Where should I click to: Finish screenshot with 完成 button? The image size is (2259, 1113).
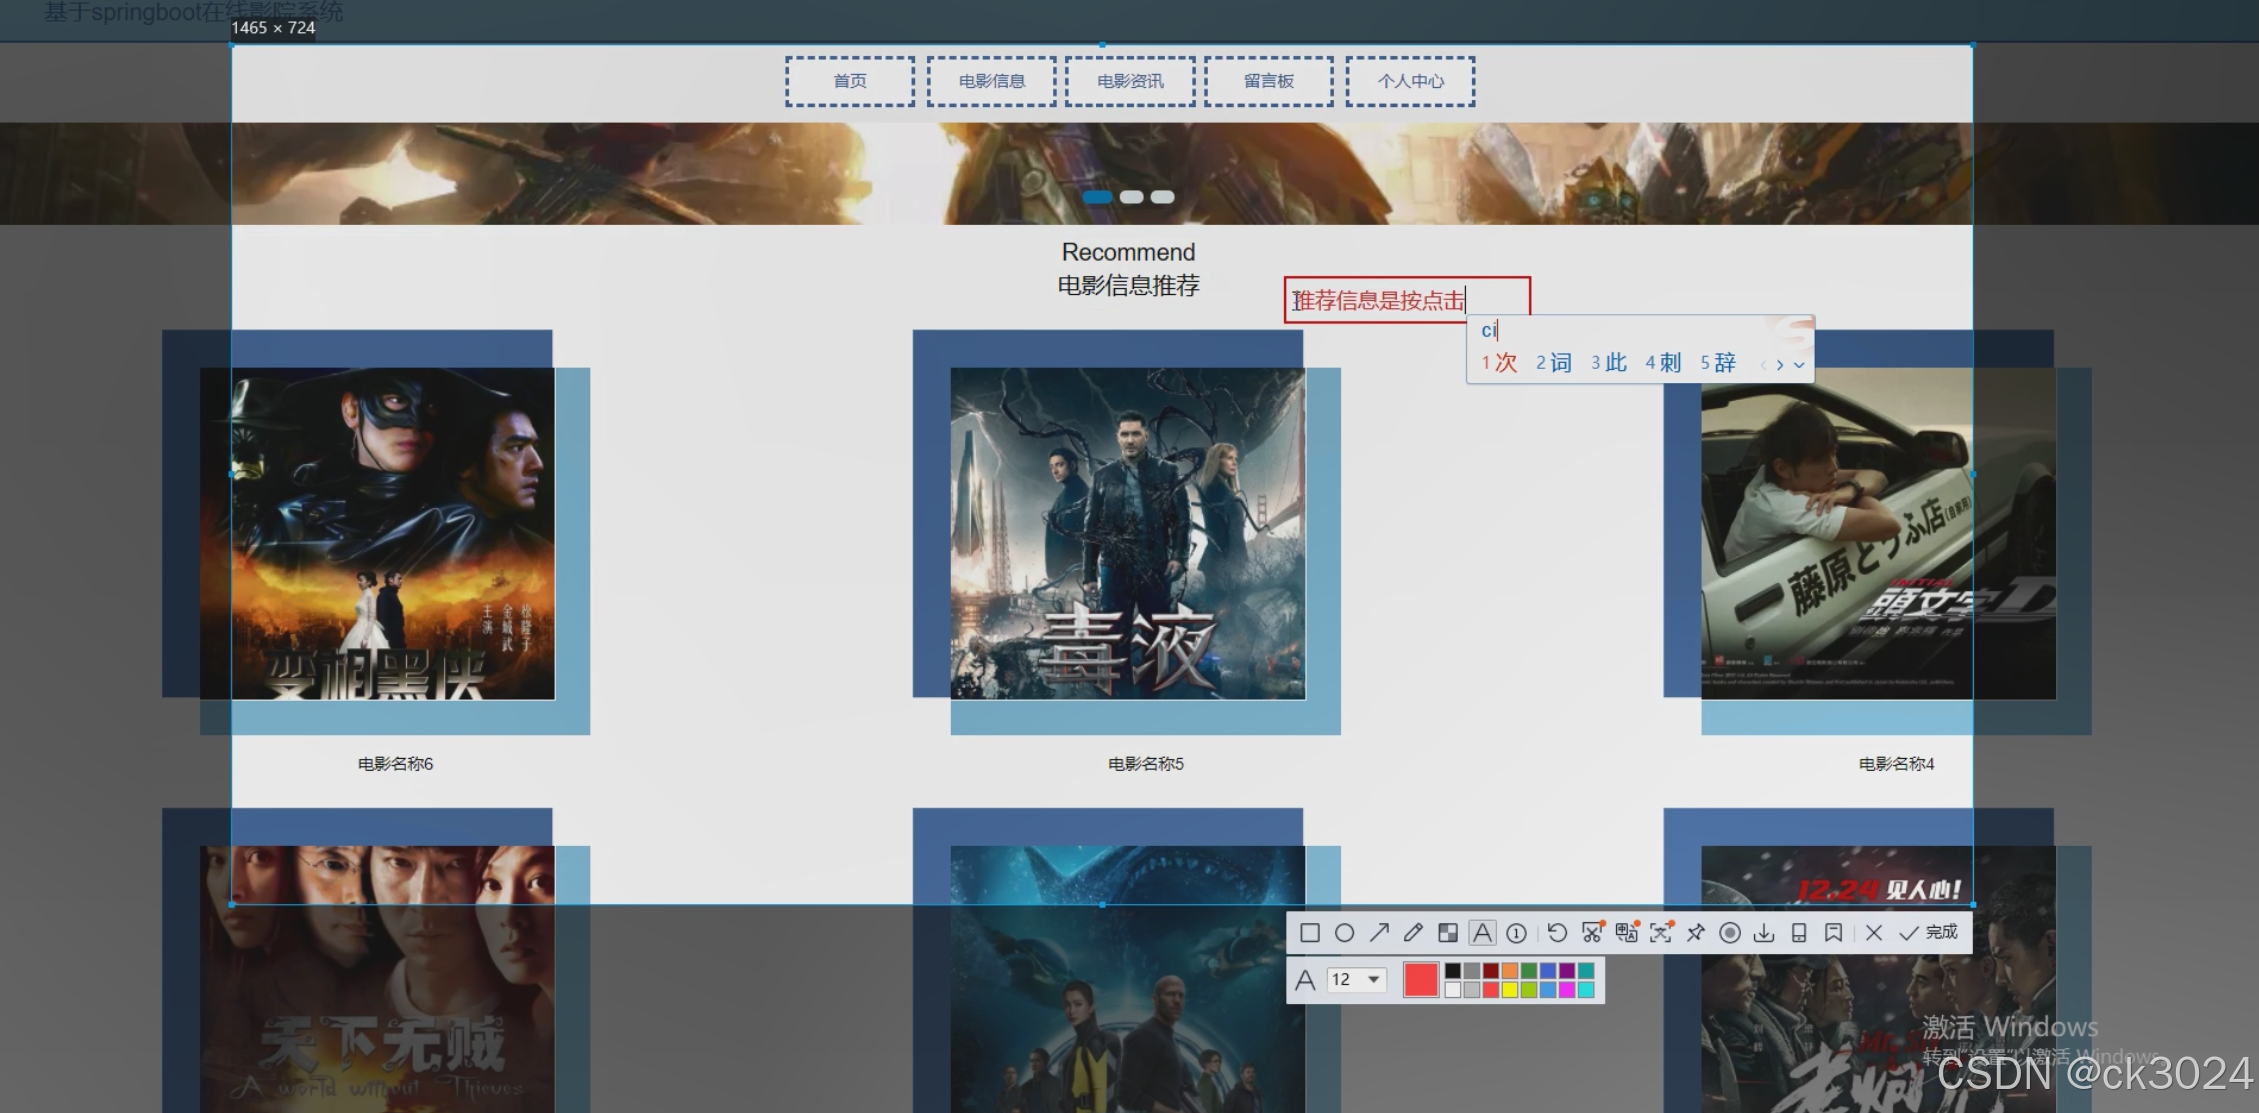pos(1928,933)
